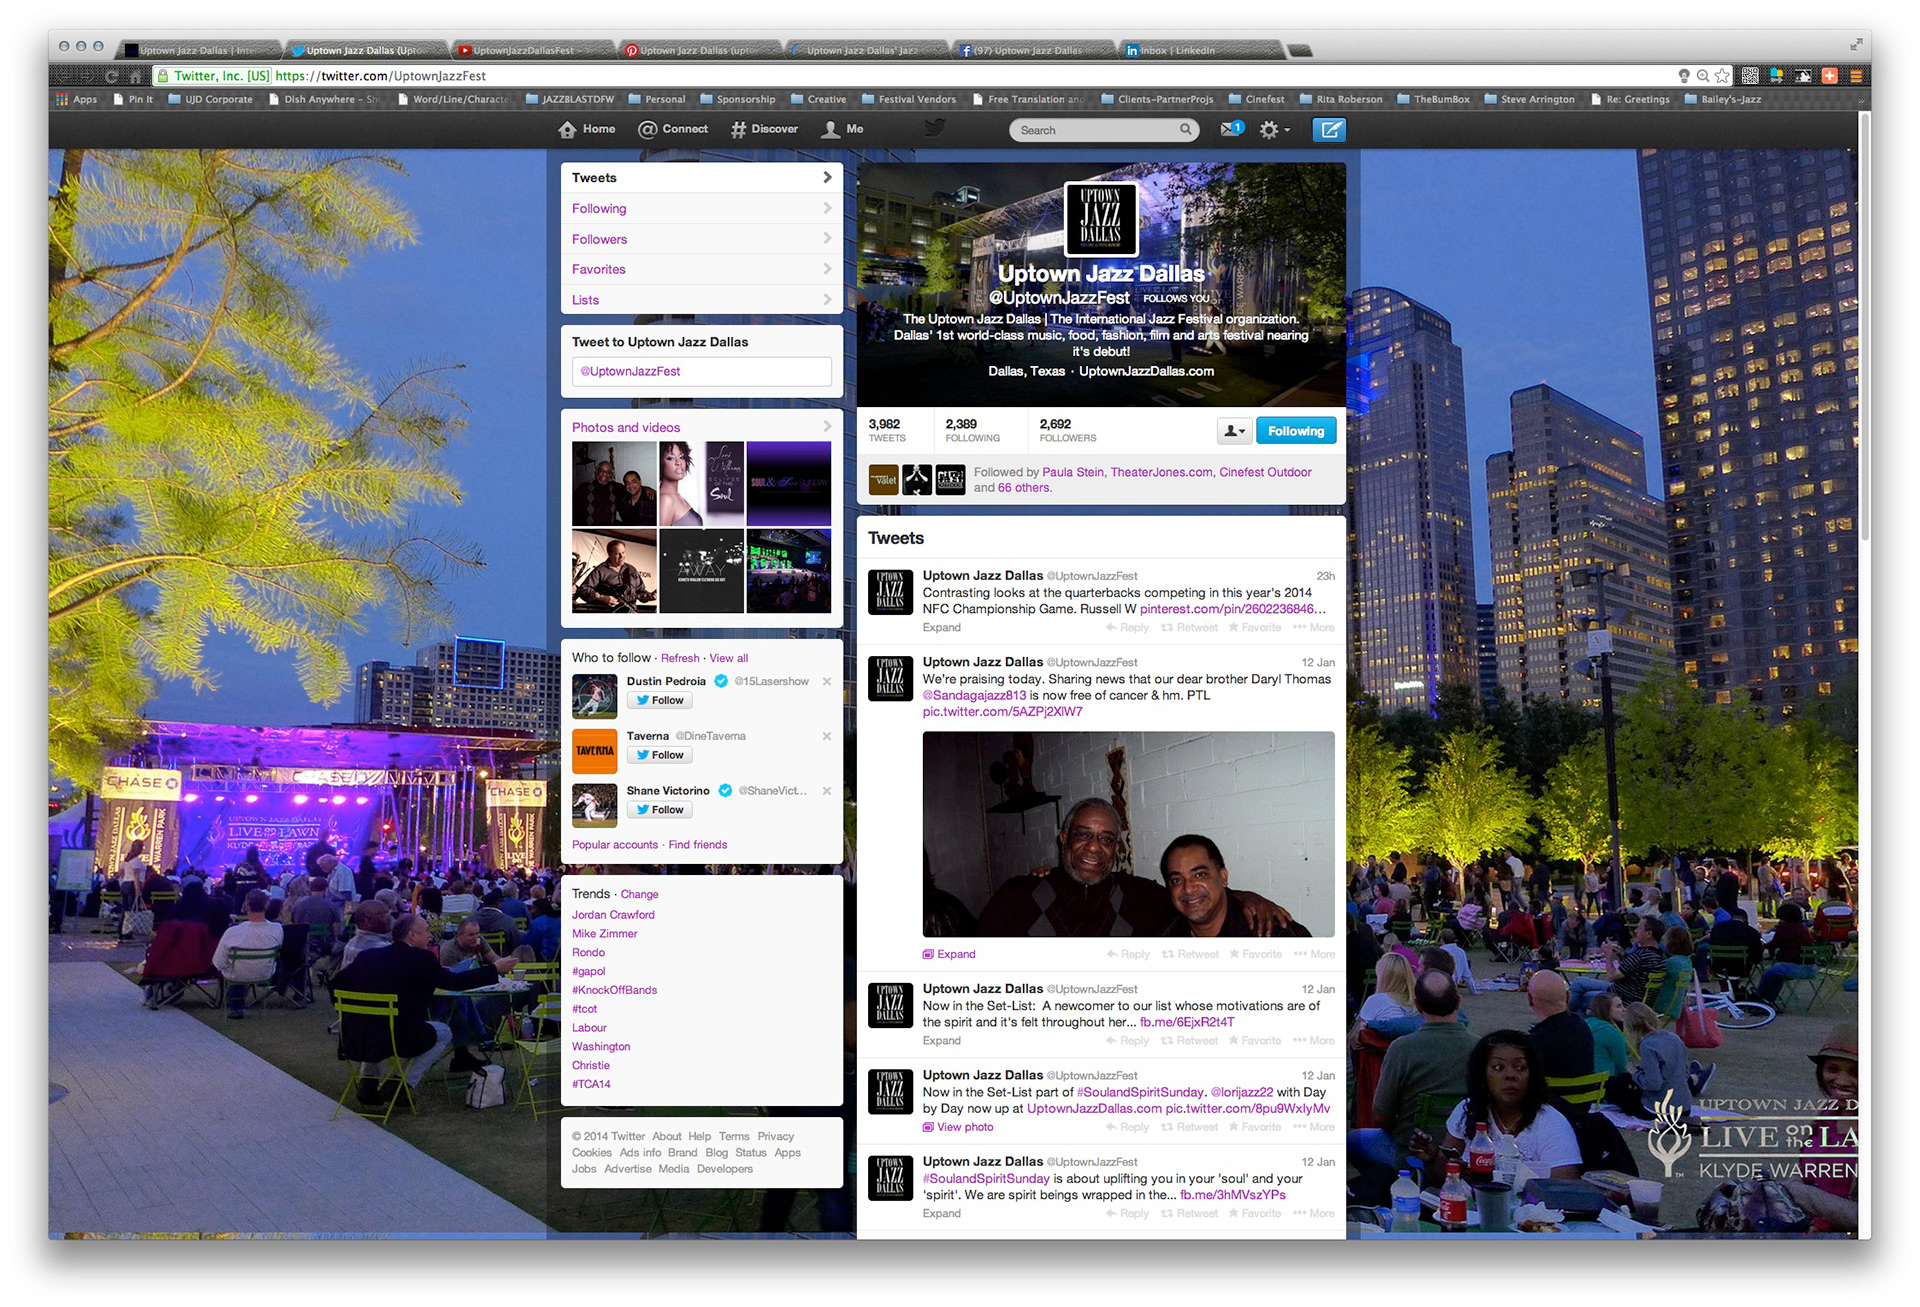Click the search magnifier icon

pyautogui.click(x=1185, y=129)
